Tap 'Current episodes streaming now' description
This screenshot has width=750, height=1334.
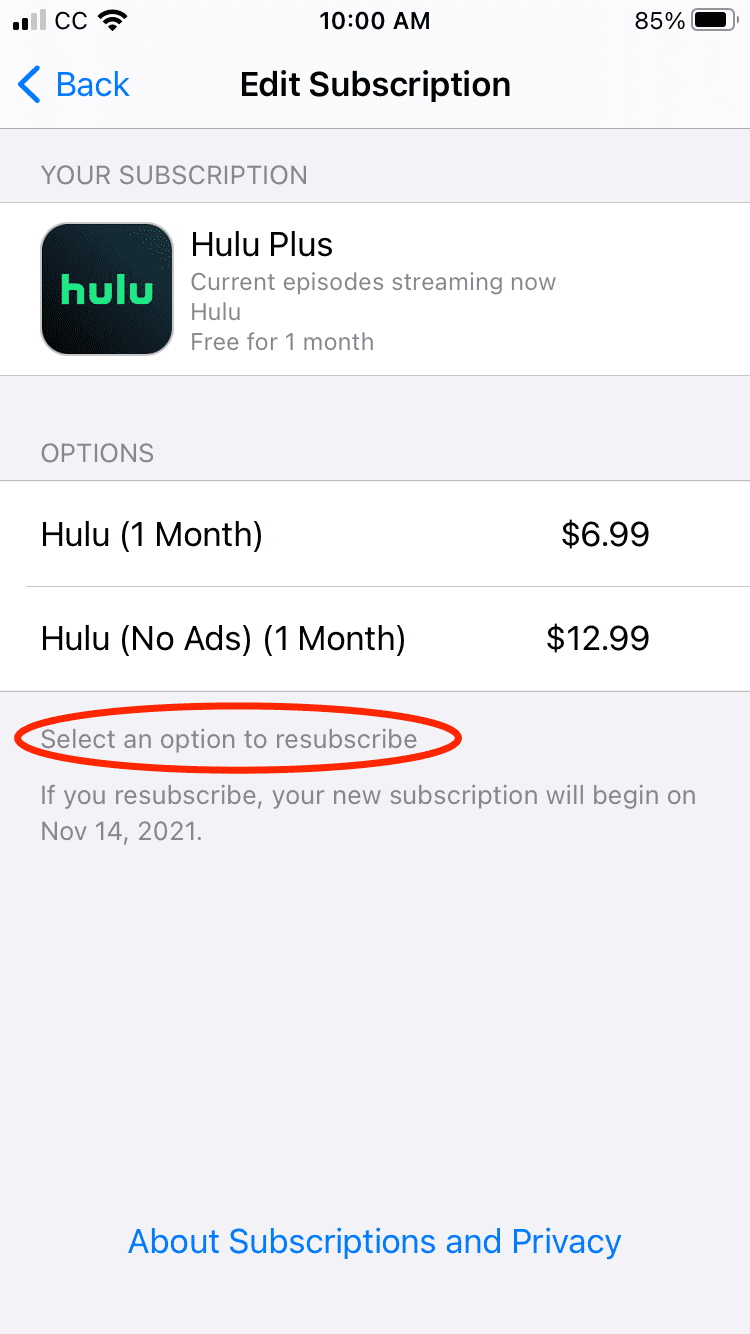pos(373,282)
